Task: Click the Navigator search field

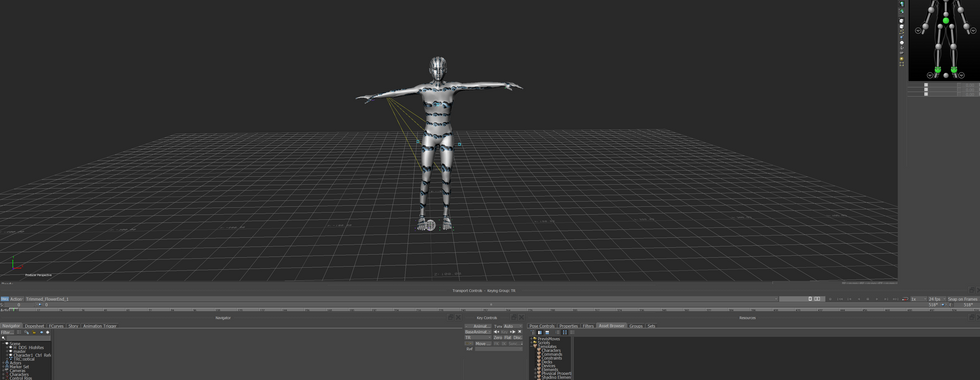Action: pyautogui.click(x=28, y=338)
